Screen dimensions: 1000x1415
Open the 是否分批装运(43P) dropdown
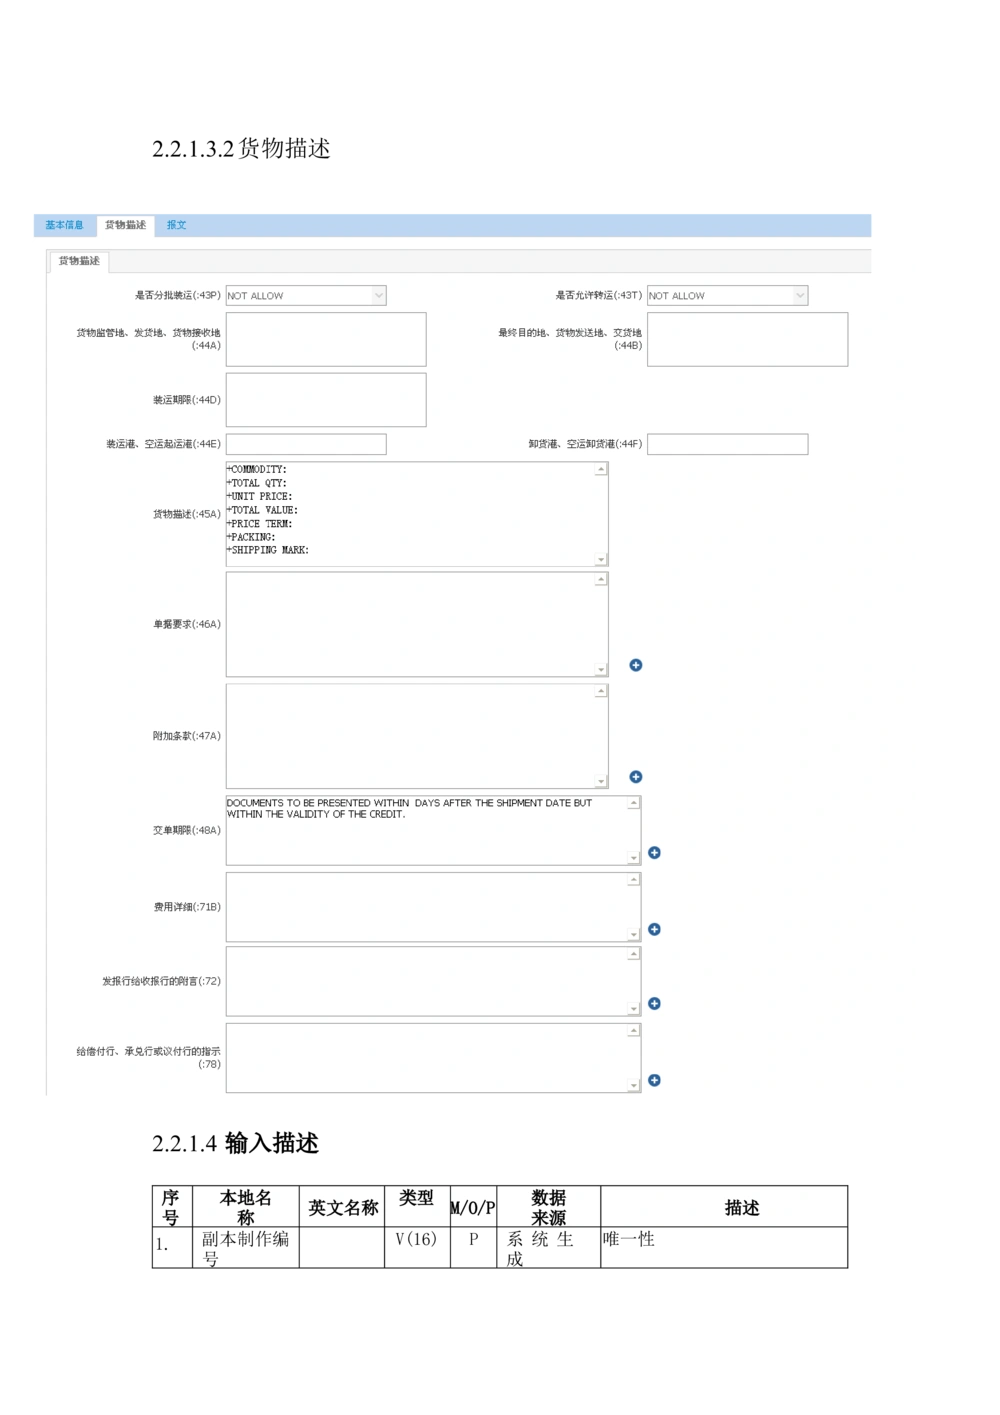(x=378, y=295)
